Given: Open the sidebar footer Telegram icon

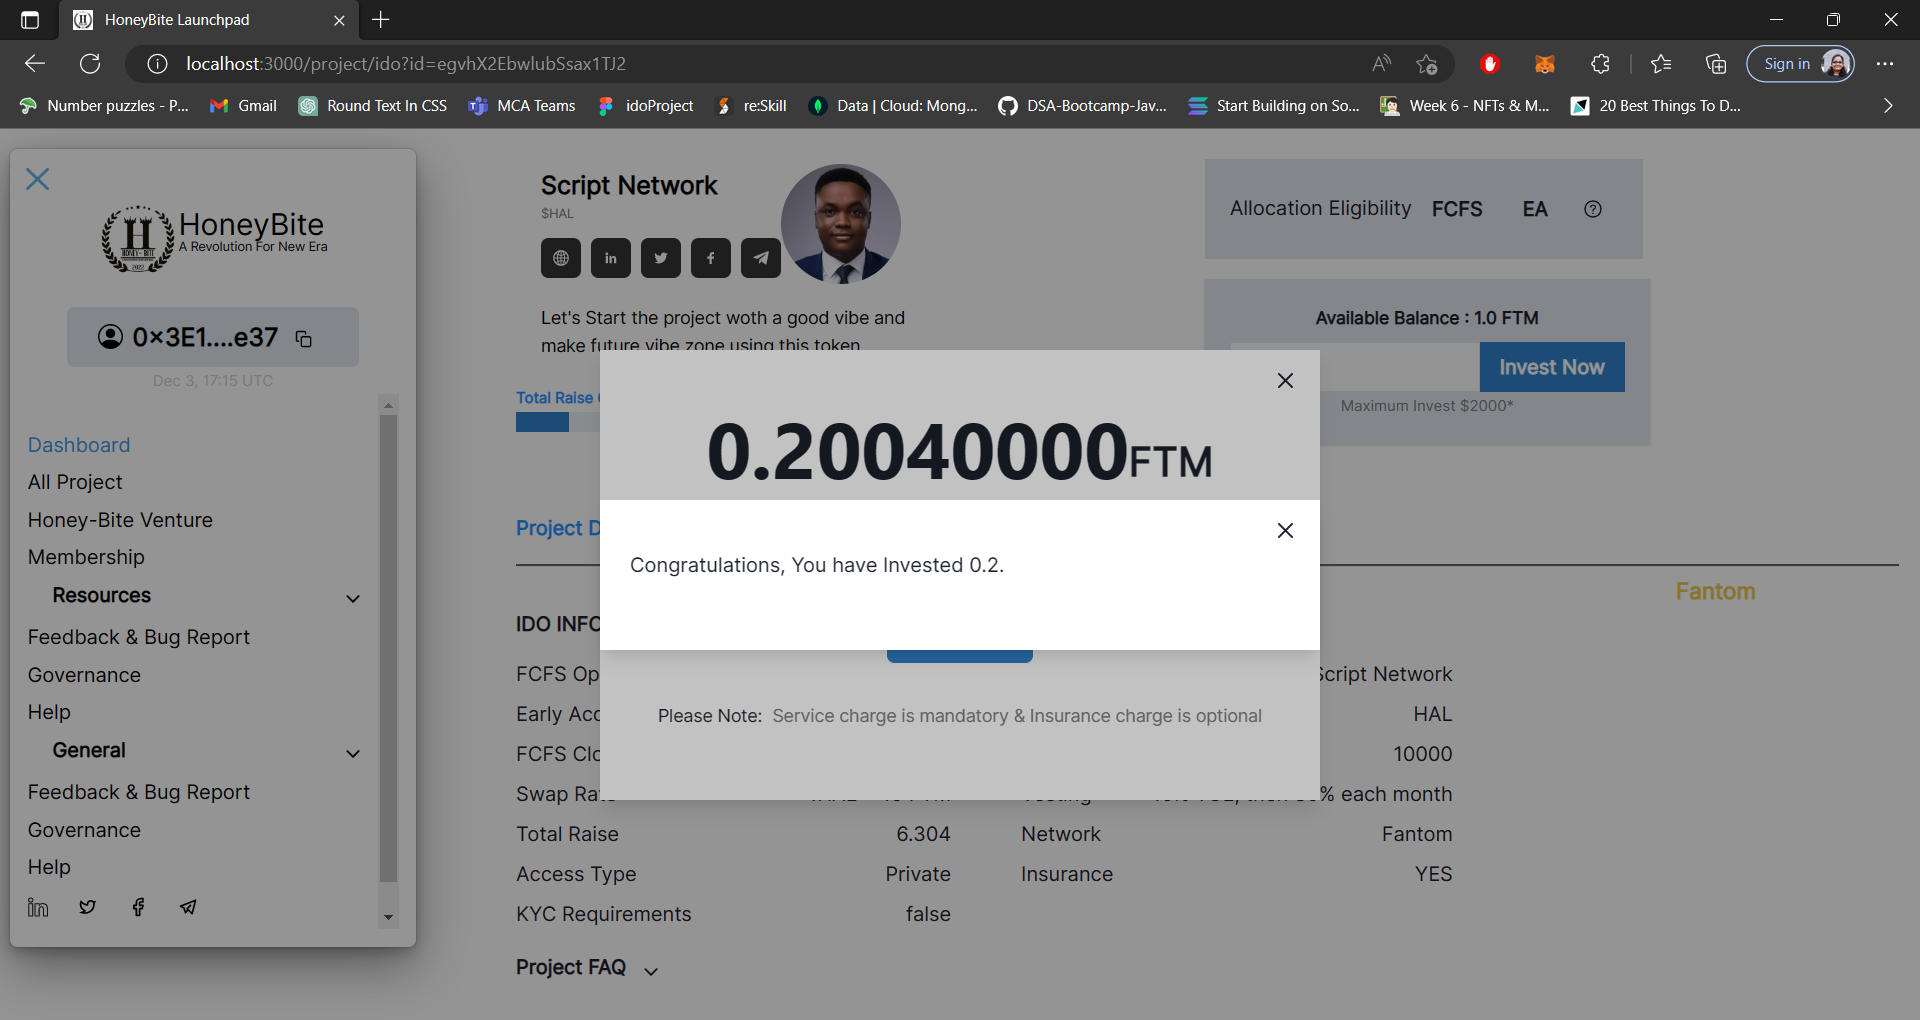Looking at the screenshot, I should [188, 907].
